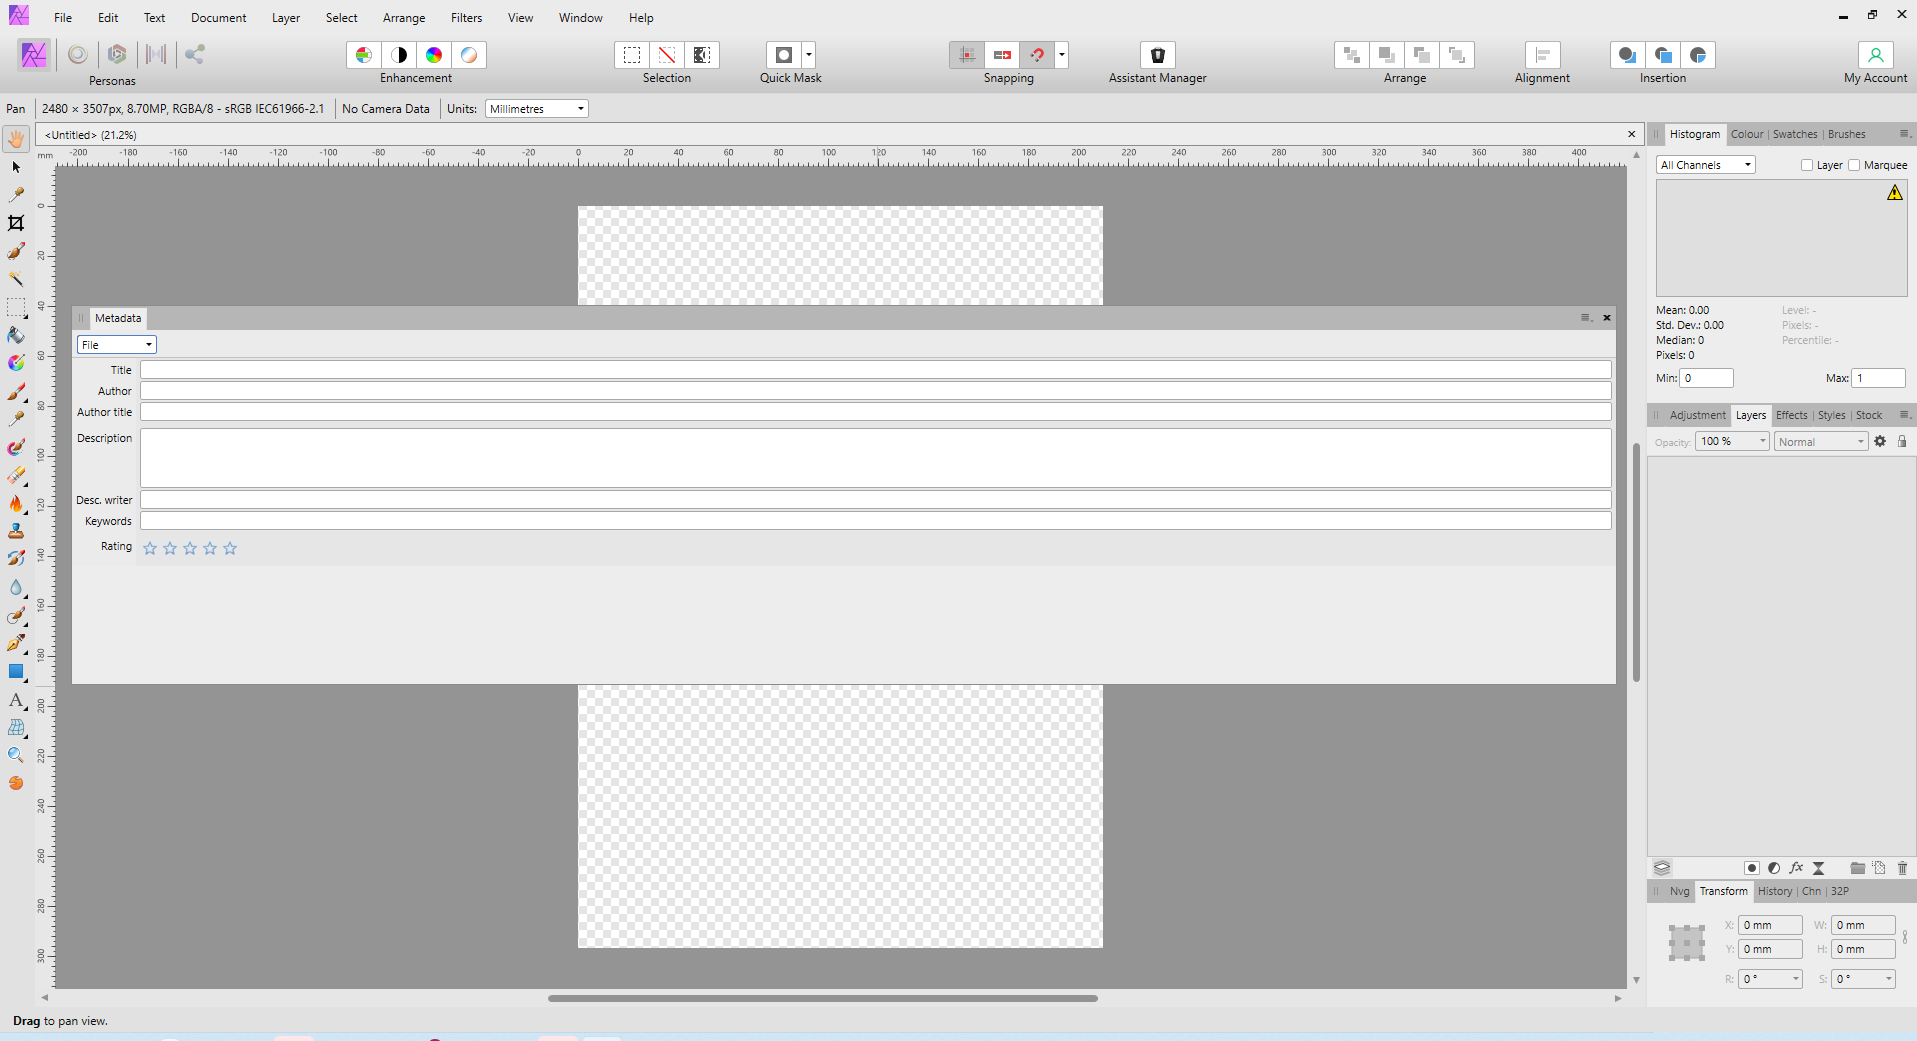The image size is (1917, 1041).
Task: Select the Flood Fill tool
Action: (16, 336)
